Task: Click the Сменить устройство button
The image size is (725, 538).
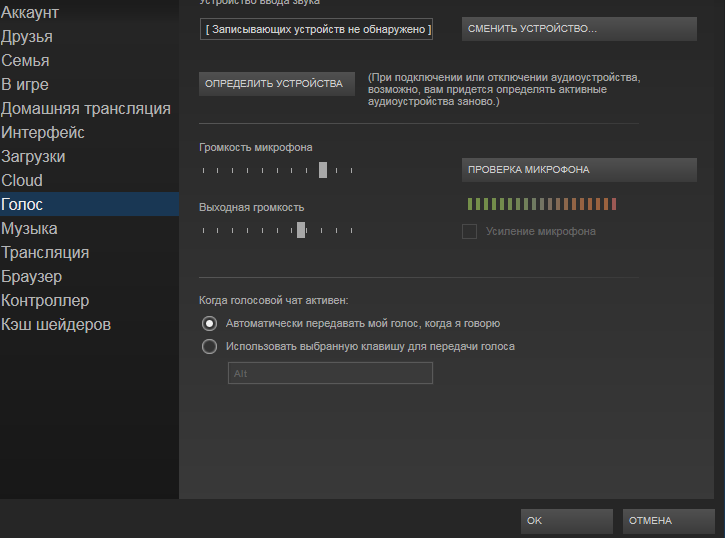Action: point(579,29)
